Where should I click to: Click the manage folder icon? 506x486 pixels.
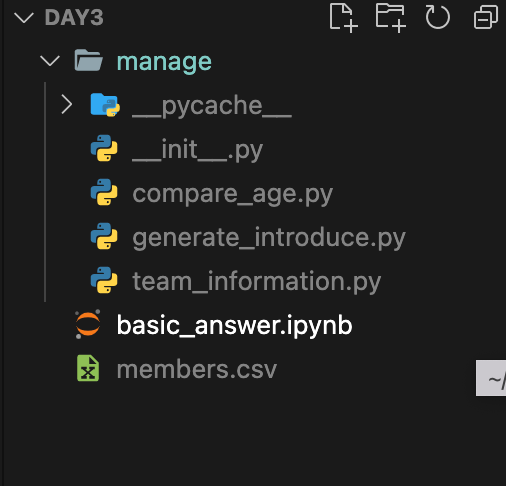click(88, 60)
